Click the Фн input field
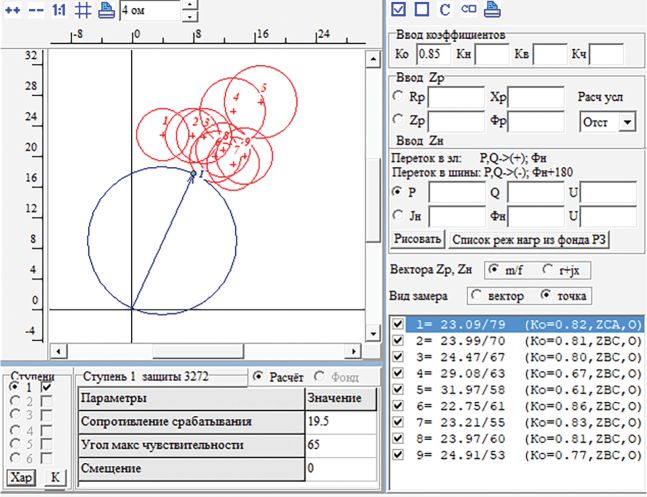This screenshot has height=497, width=647. [536, 216]
